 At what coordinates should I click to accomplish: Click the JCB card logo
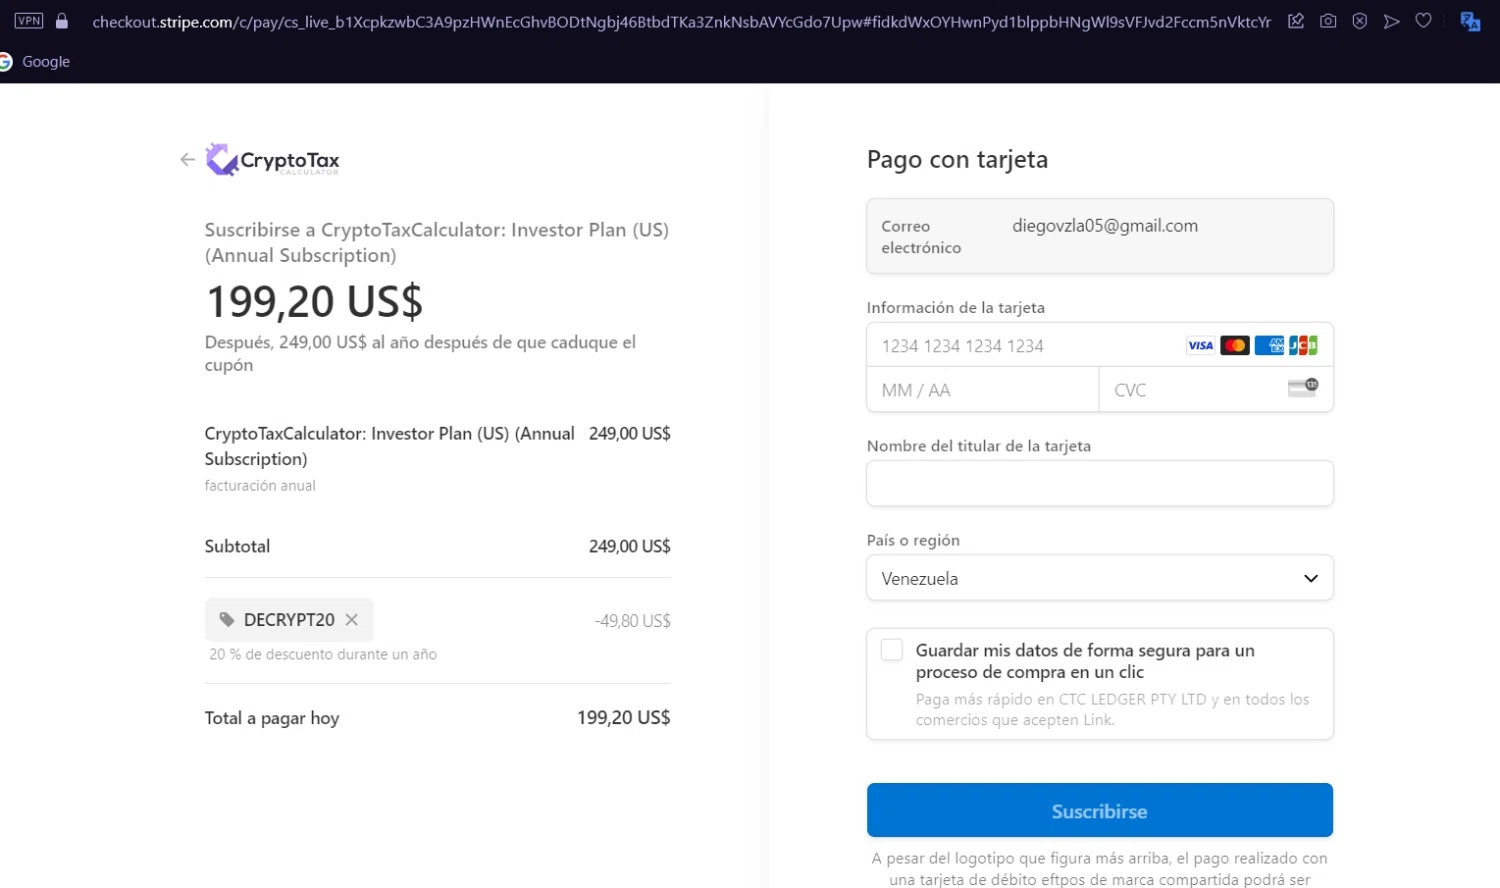click(x=1303, y=346)
